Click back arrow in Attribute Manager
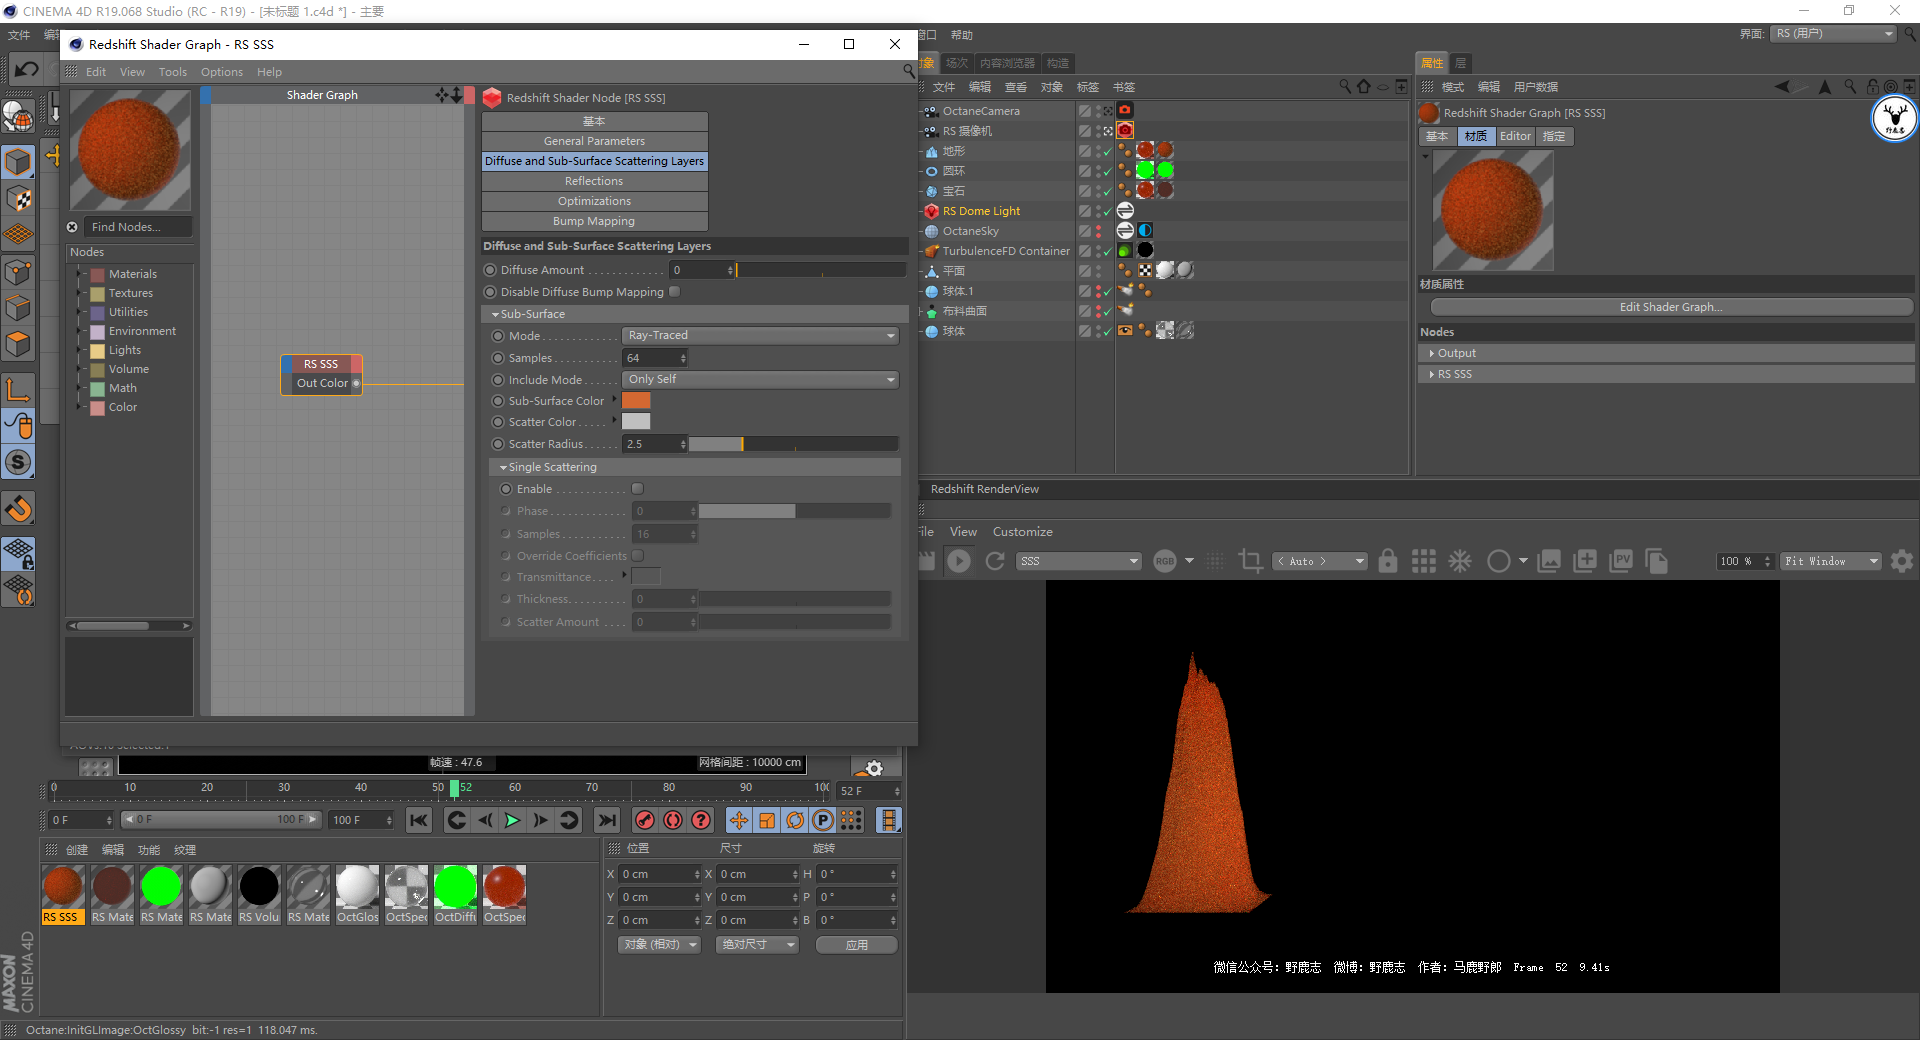This screenshot has width=1920, height=1040. tap(1782, 87)
